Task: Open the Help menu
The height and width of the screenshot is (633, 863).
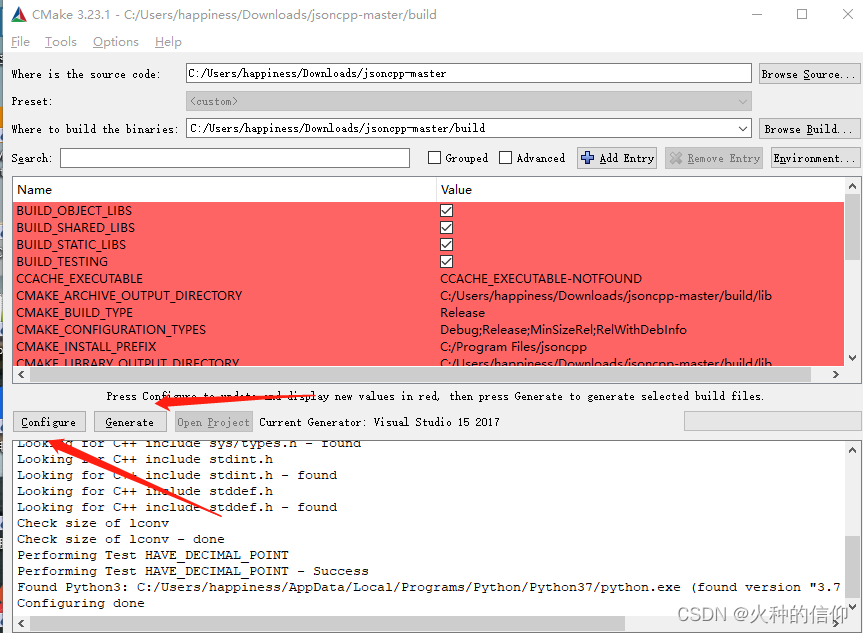Action: tap(168, 42)
